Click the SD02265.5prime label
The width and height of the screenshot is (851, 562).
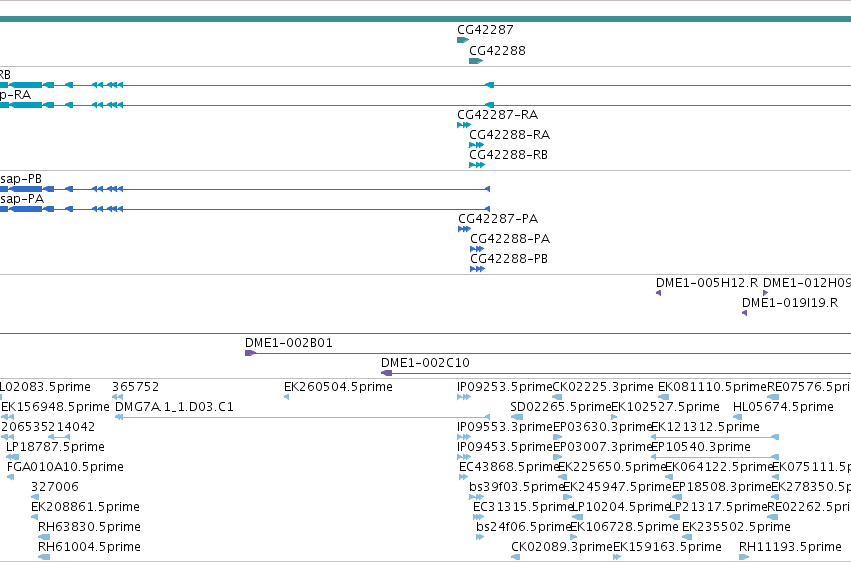pyautogui.click(x=561, y=407)
